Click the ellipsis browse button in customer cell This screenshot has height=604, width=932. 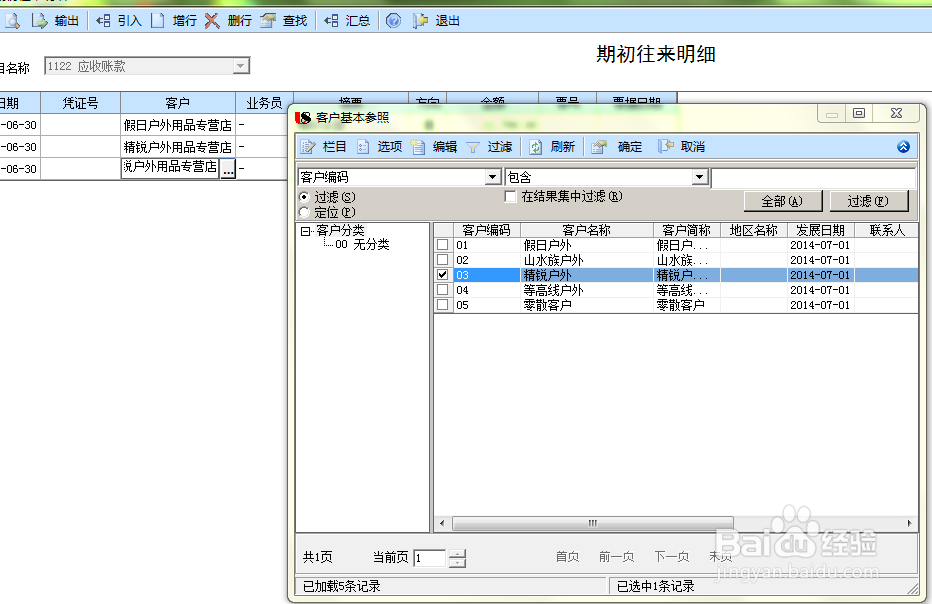click(228, 169)
